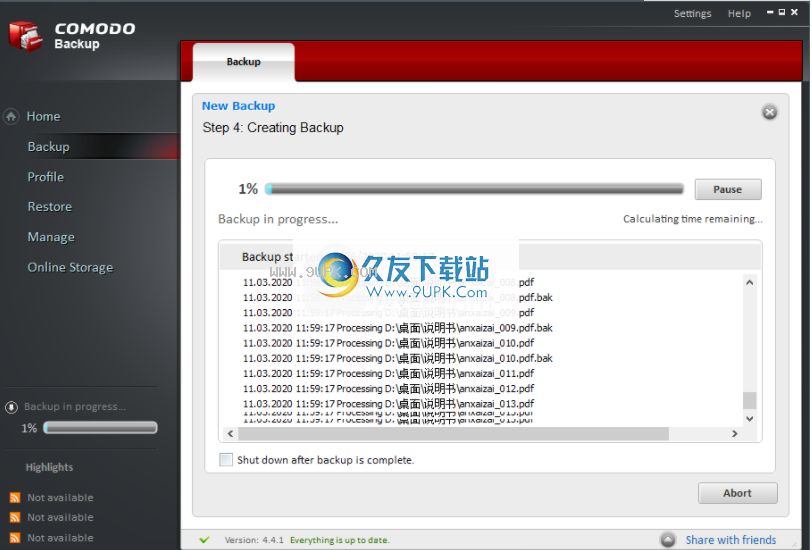Image resolution: width=812 pixels, height=550 pixels.
Task: Click the horizontal scrollbar thumb in the log
Action: [x=454, y=433]
